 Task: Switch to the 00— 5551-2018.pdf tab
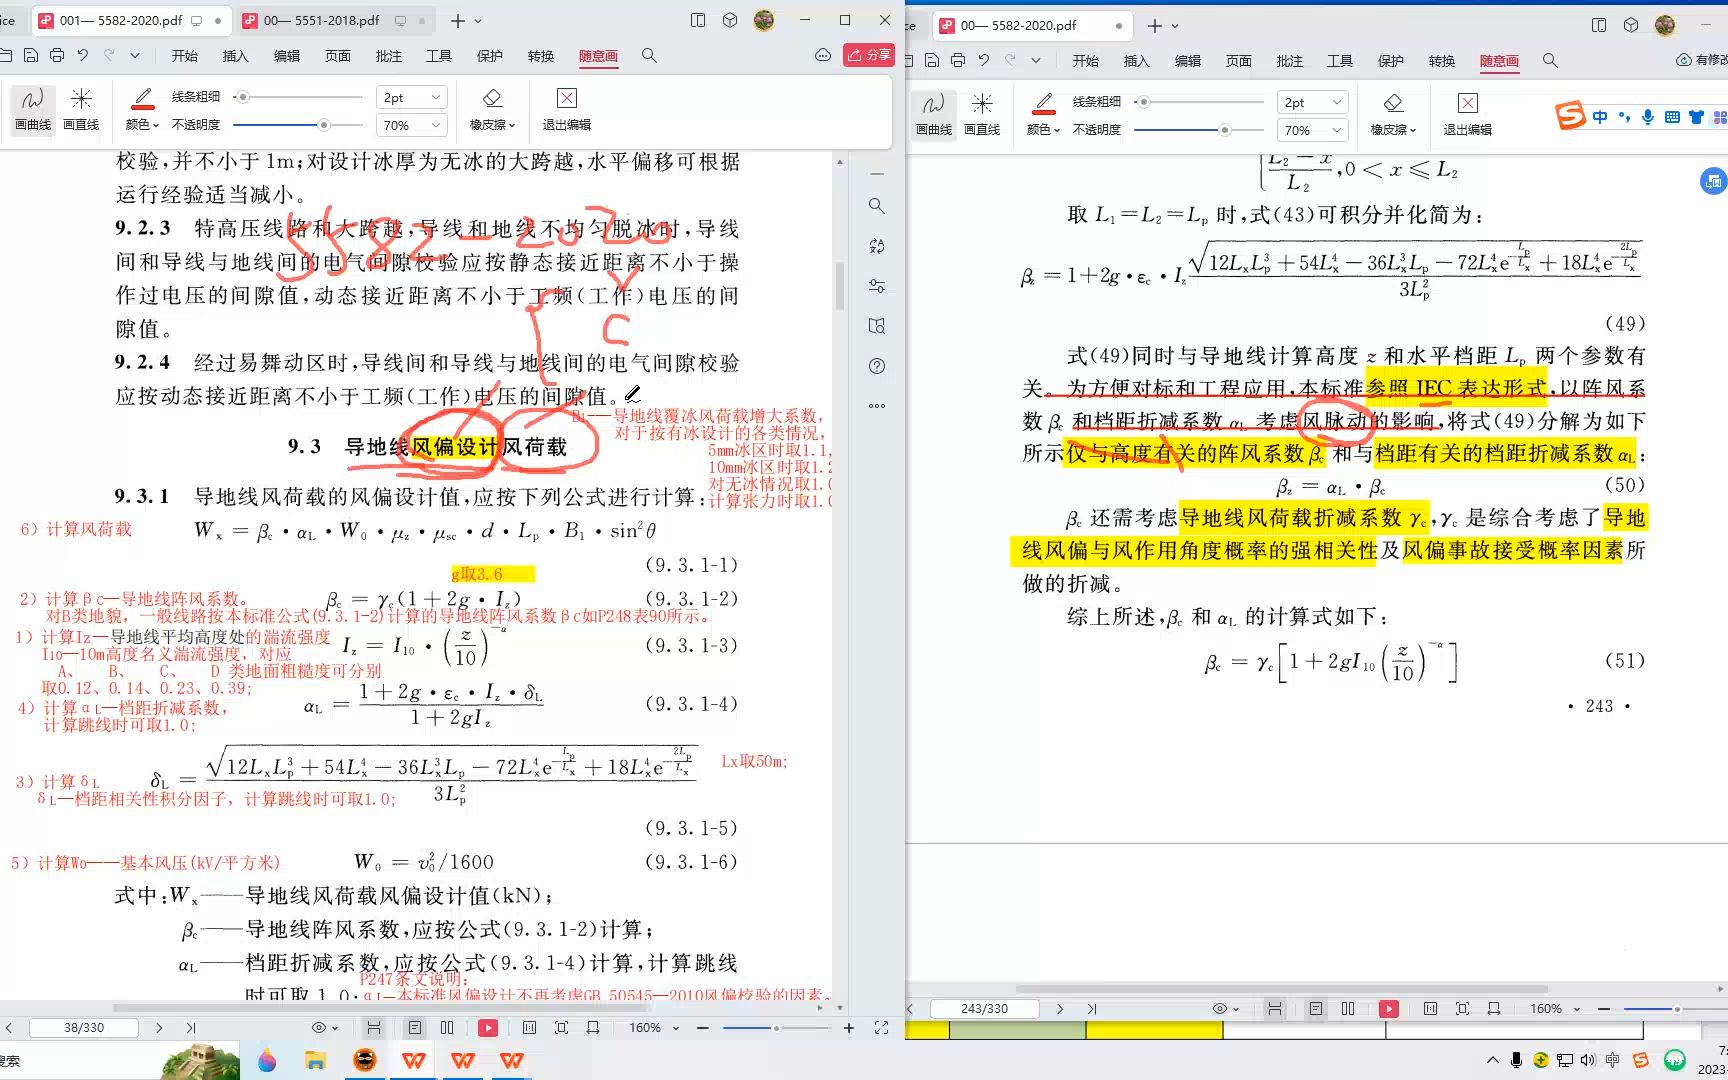point(322,20)
